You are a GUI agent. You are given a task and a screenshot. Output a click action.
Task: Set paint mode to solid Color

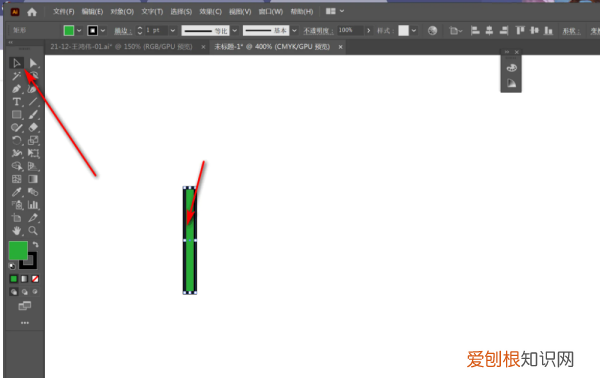pos(14,279)
